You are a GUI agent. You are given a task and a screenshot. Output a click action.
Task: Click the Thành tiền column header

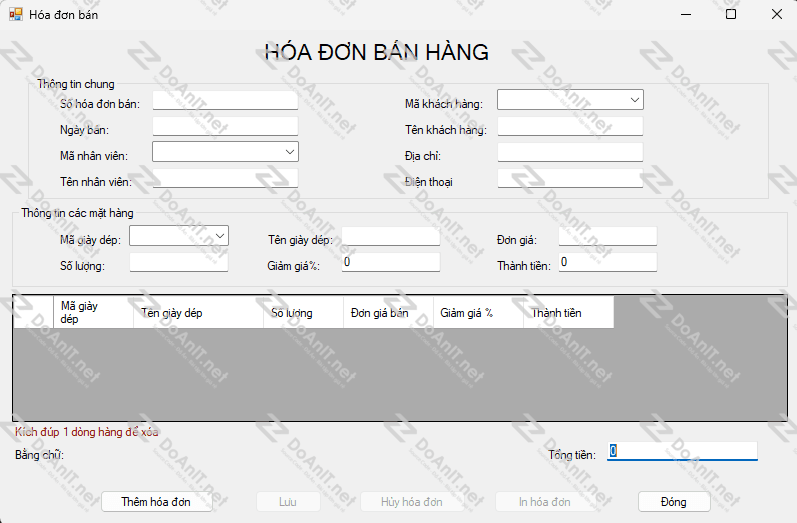point(569,313)
